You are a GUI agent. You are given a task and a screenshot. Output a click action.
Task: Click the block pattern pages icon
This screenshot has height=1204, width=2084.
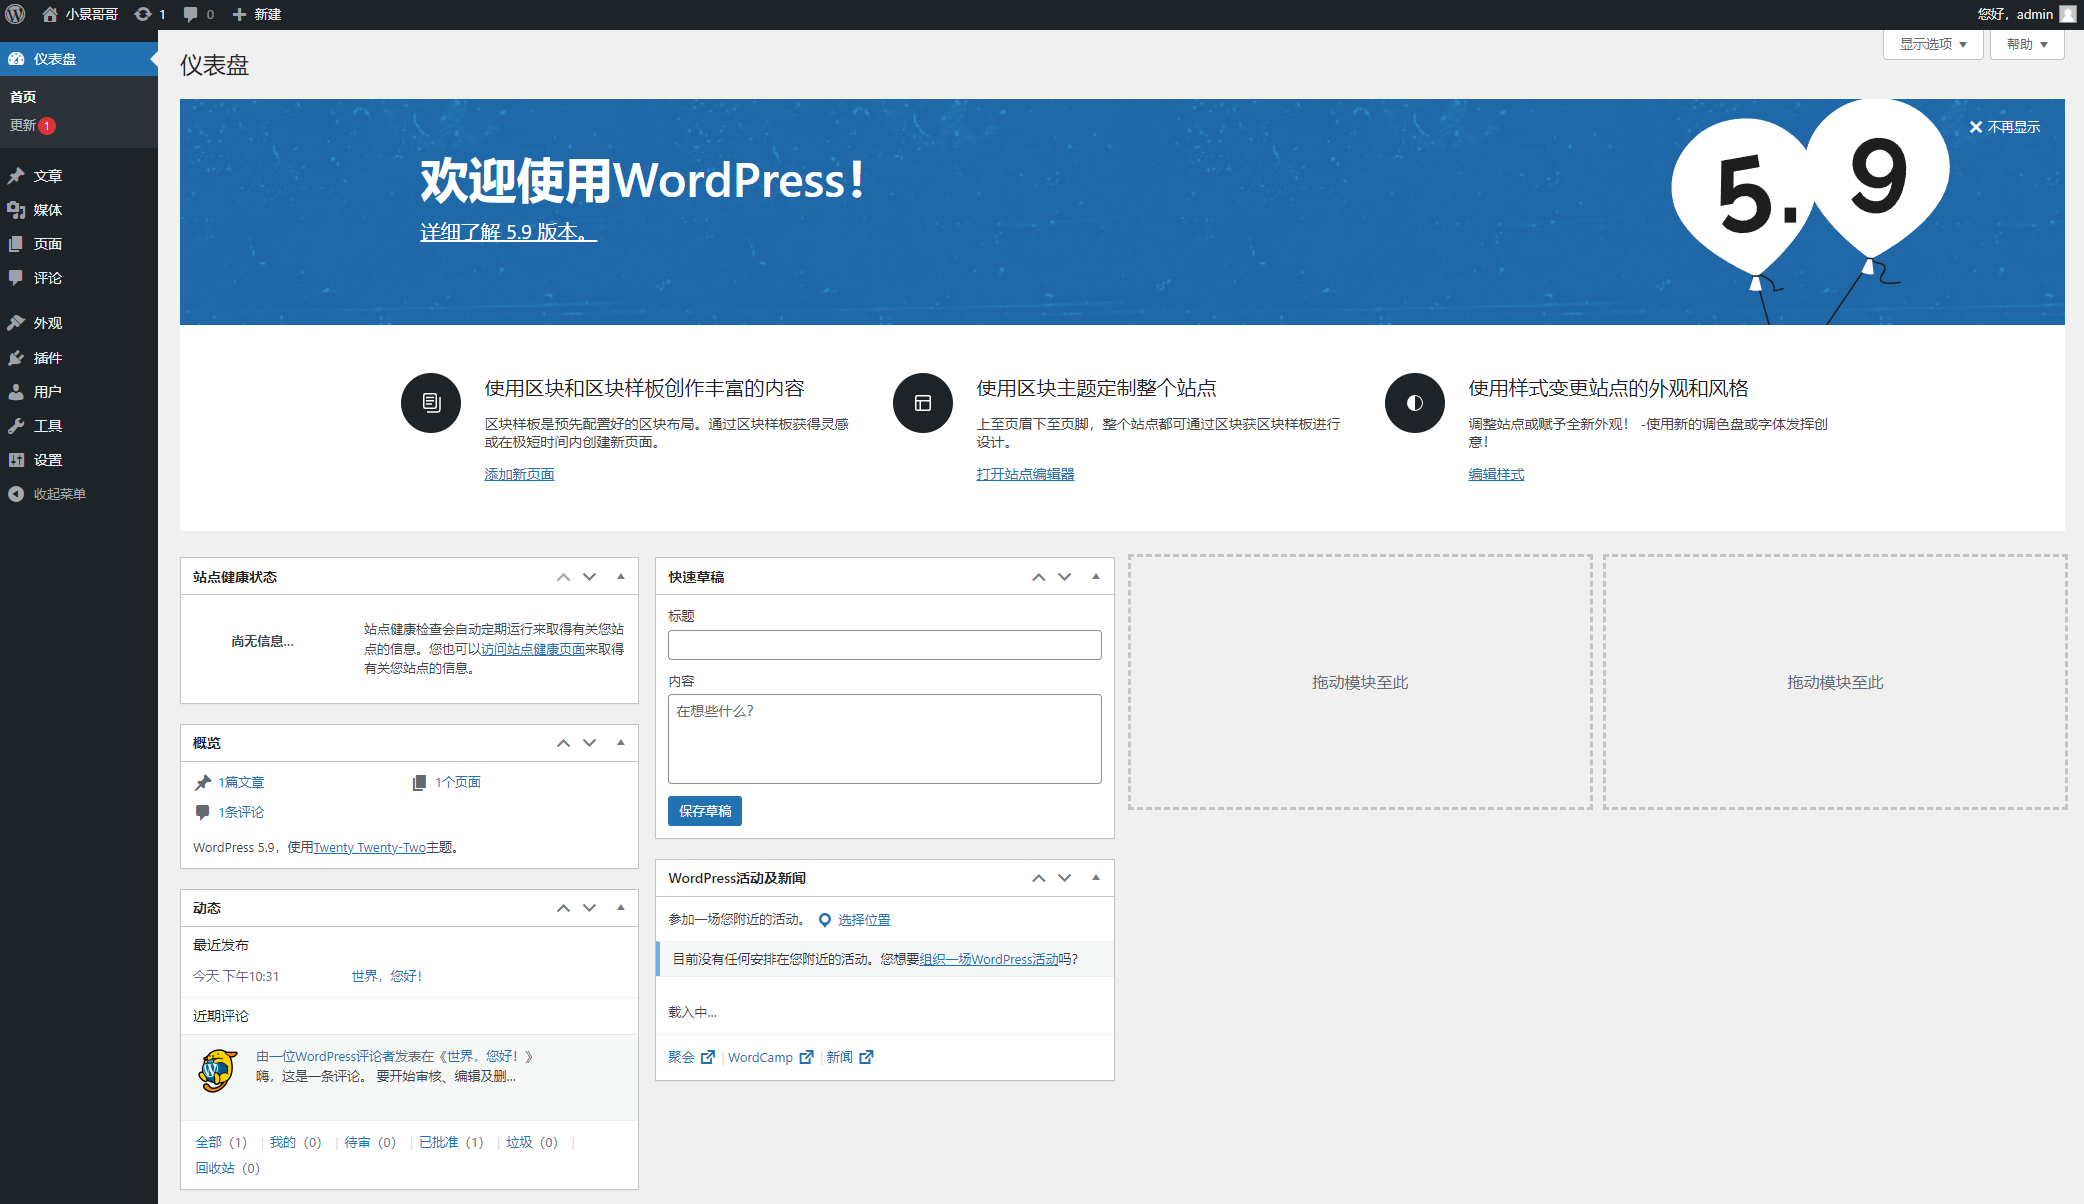click(x=431, y=403)
